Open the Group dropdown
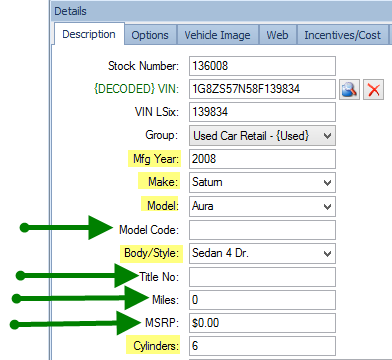 pyautogui.click(x=262, y=136)
